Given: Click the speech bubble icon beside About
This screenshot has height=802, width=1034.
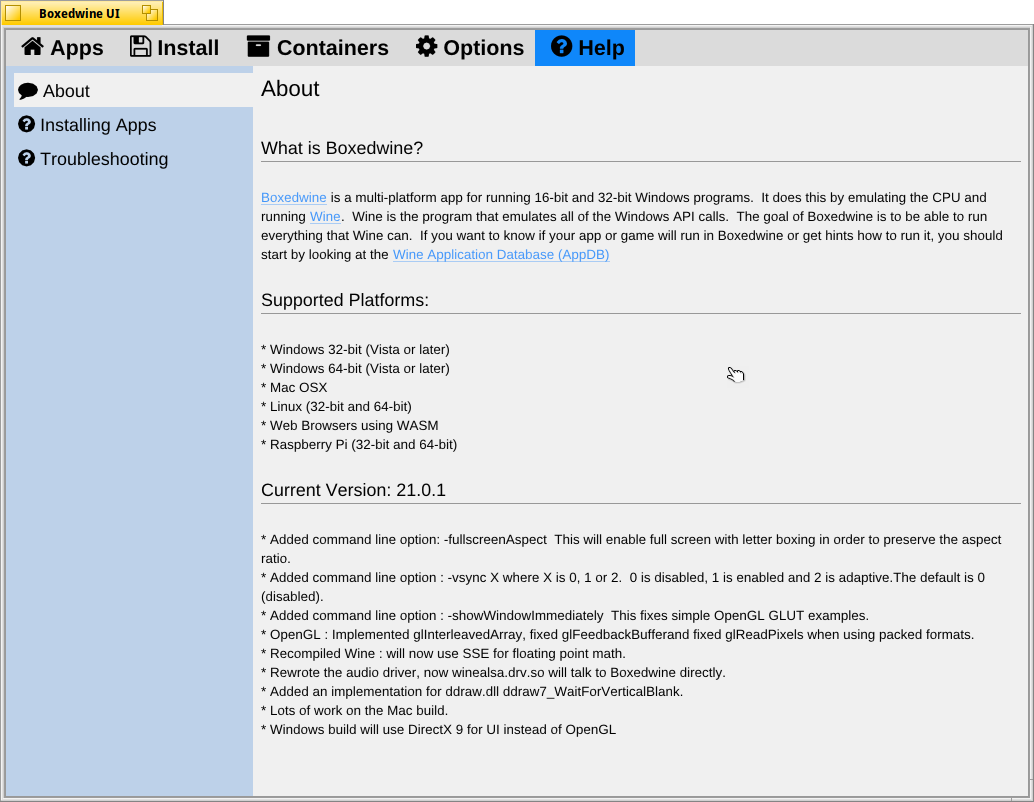Looking at the screenshot, I should [x=28, y=91].
